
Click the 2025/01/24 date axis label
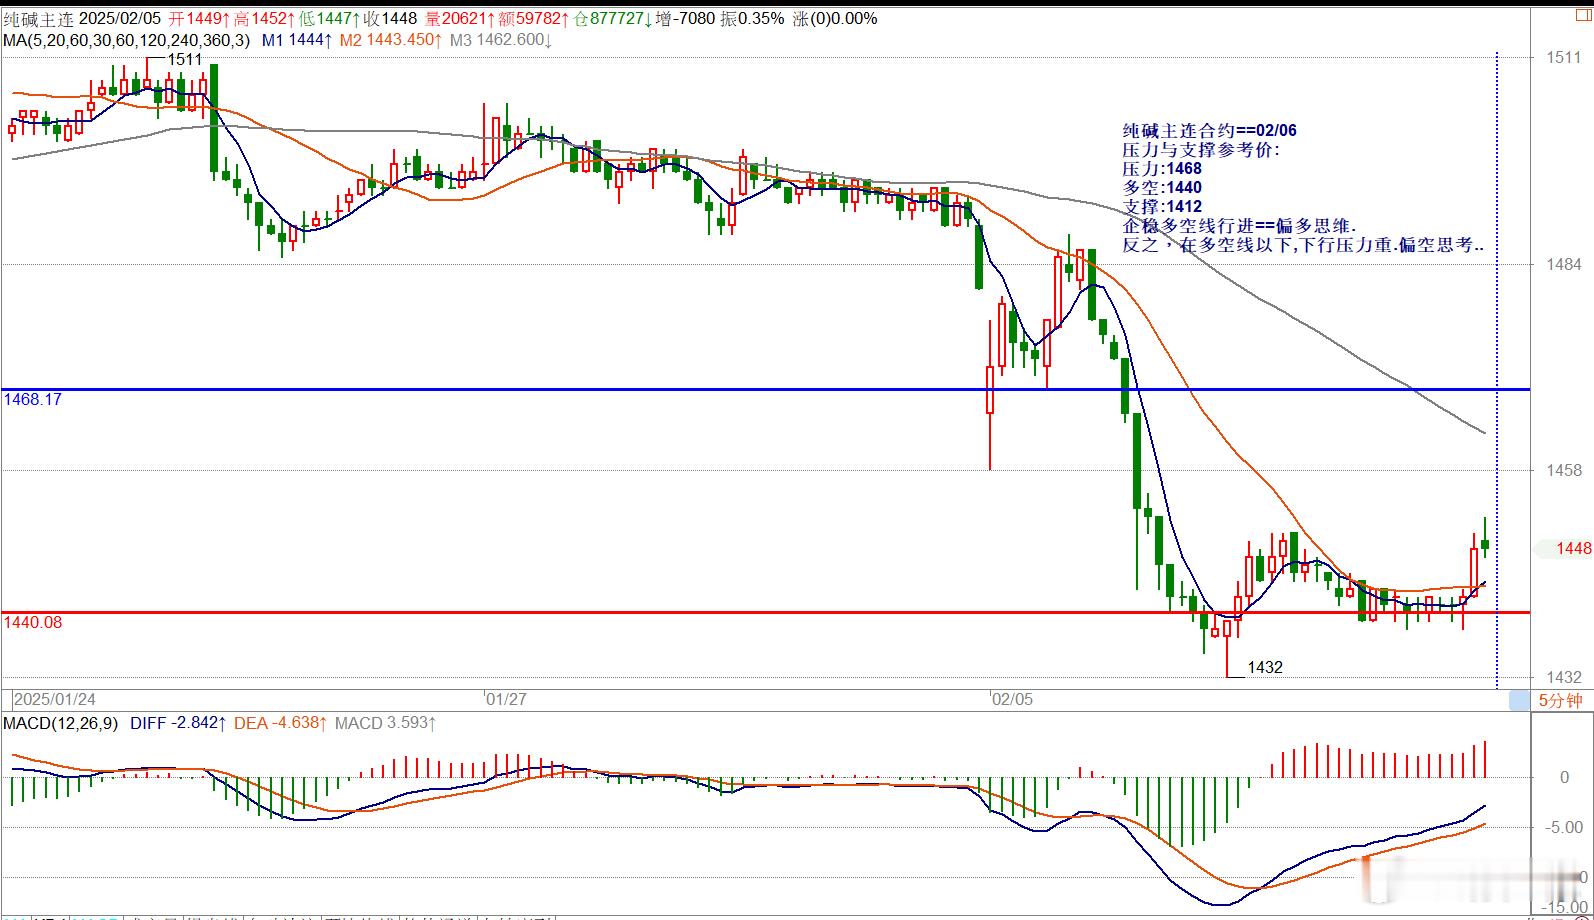(x=55, y=699)
